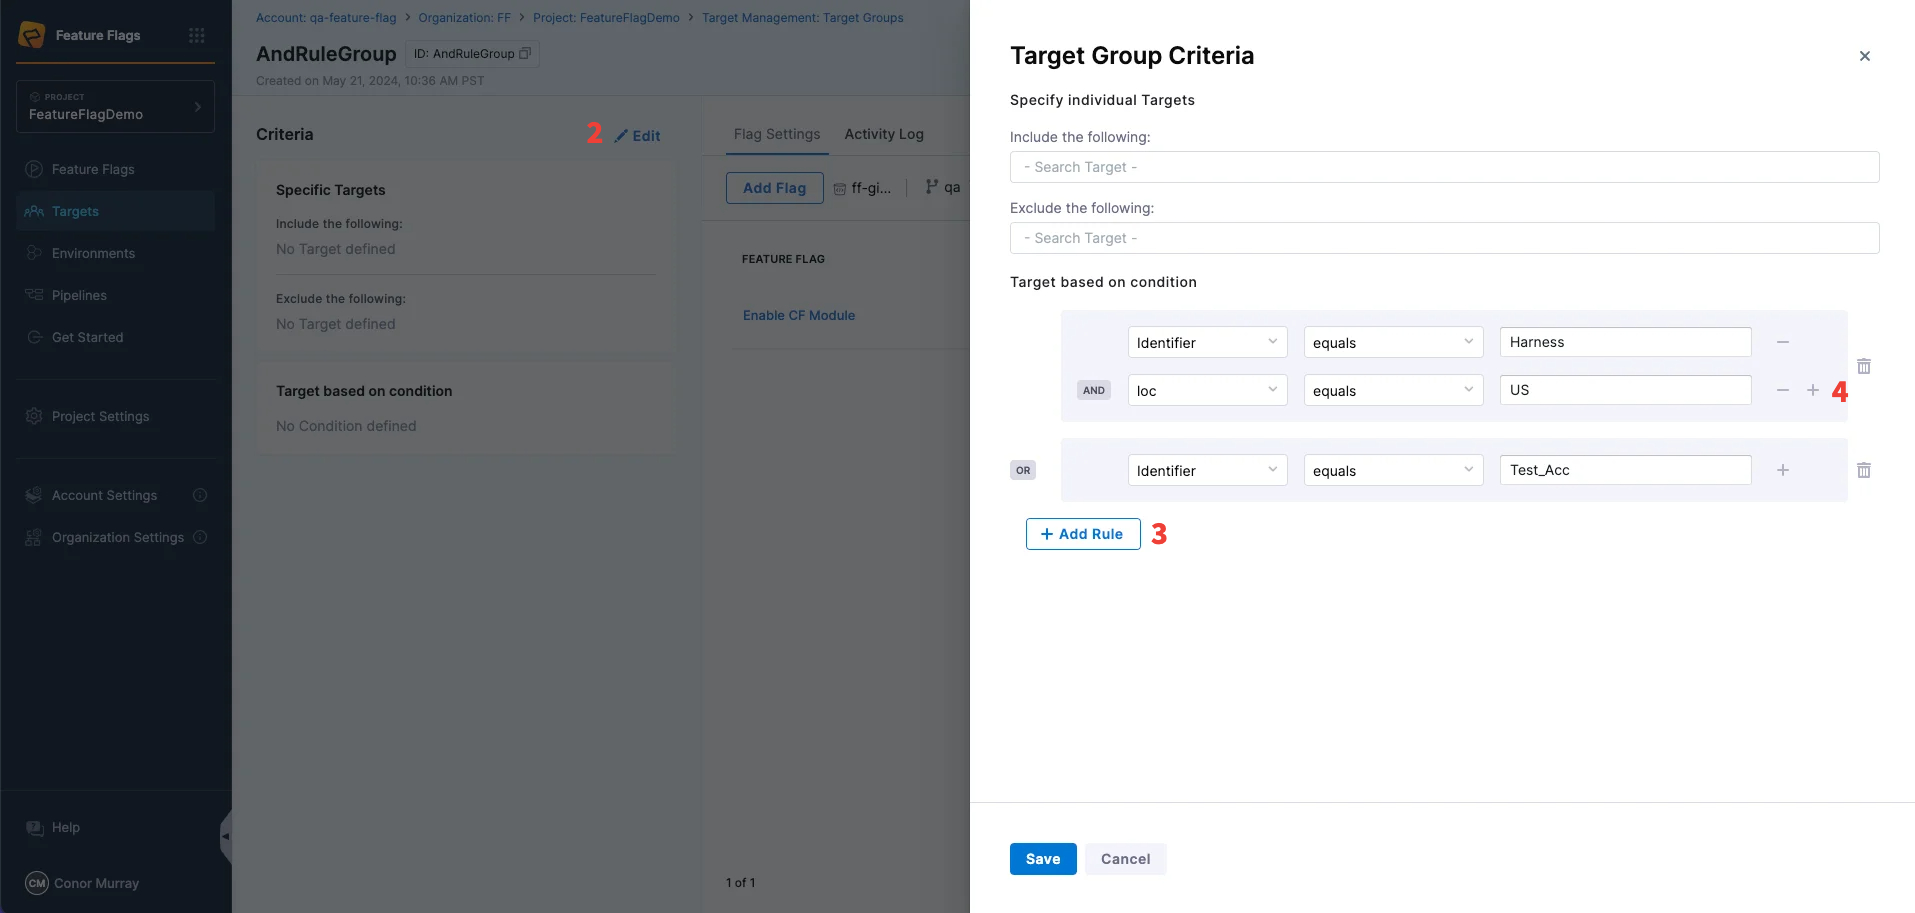This screenshot has height=913, width=1915.
Task: Open the Project Settings gear icon
Action: pyautogui.click(x=33, y=416)
